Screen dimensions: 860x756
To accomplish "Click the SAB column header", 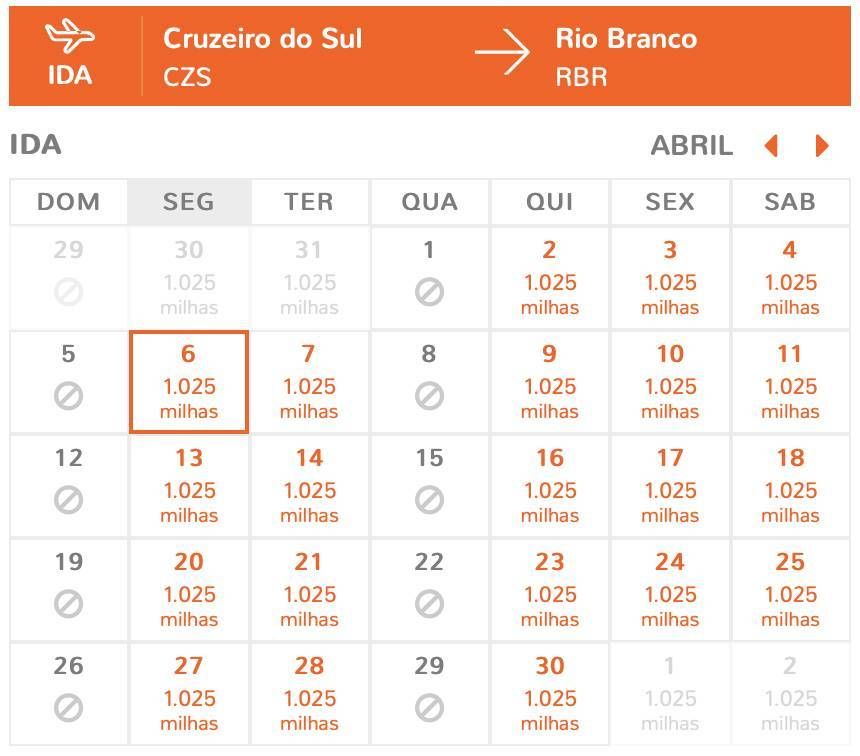I will click(790, 202).
